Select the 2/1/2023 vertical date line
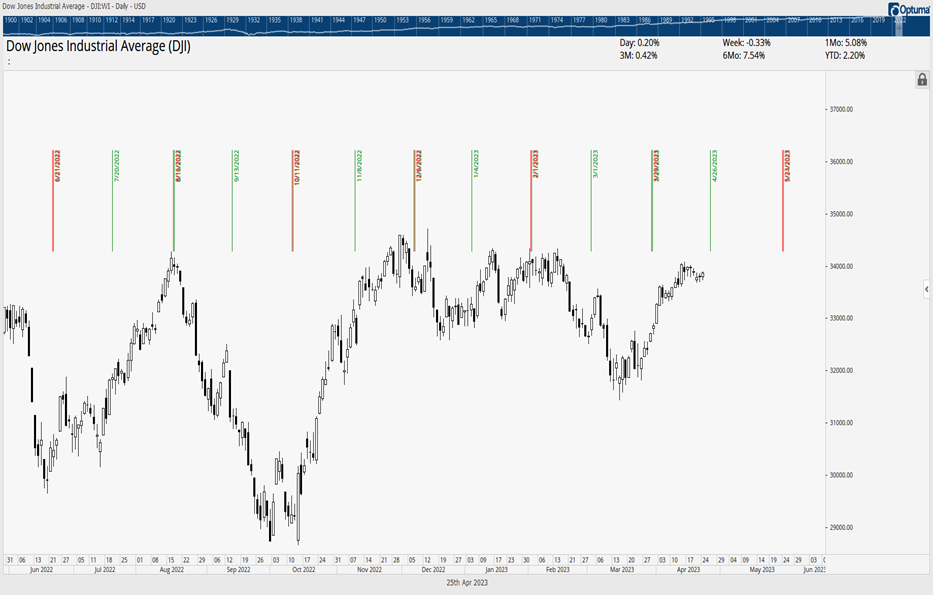 pyautogui.click(x=531, y=201)
